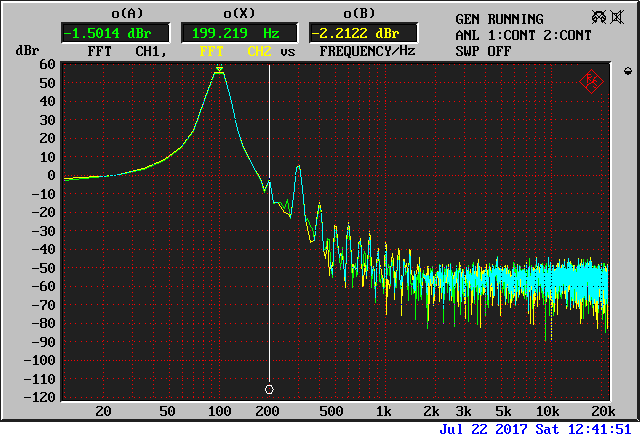
Task: Click the 1k label on frequency axis
Action: (x=383, y=411)
